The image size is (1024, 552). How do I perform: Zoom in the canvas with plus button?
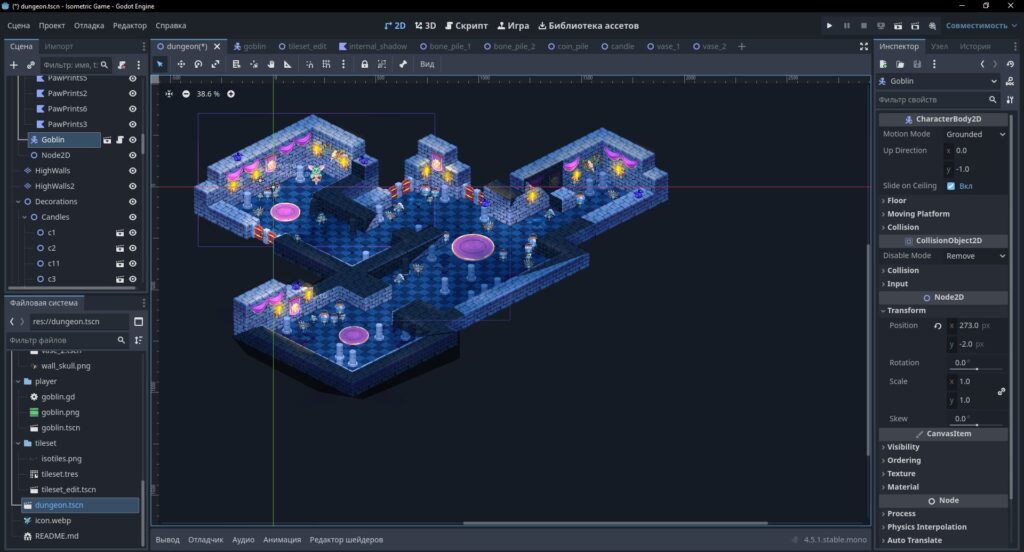(231, 94)
